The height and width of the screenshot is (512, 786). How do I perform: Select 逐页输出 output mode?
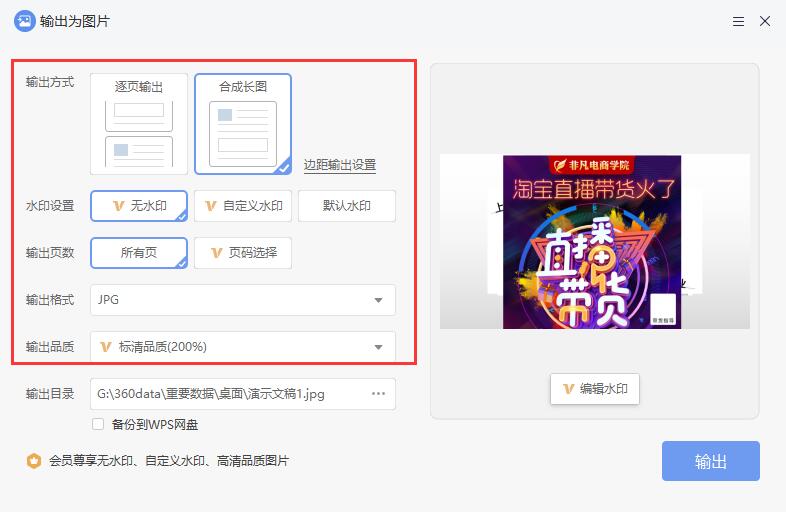pos(139,124)
